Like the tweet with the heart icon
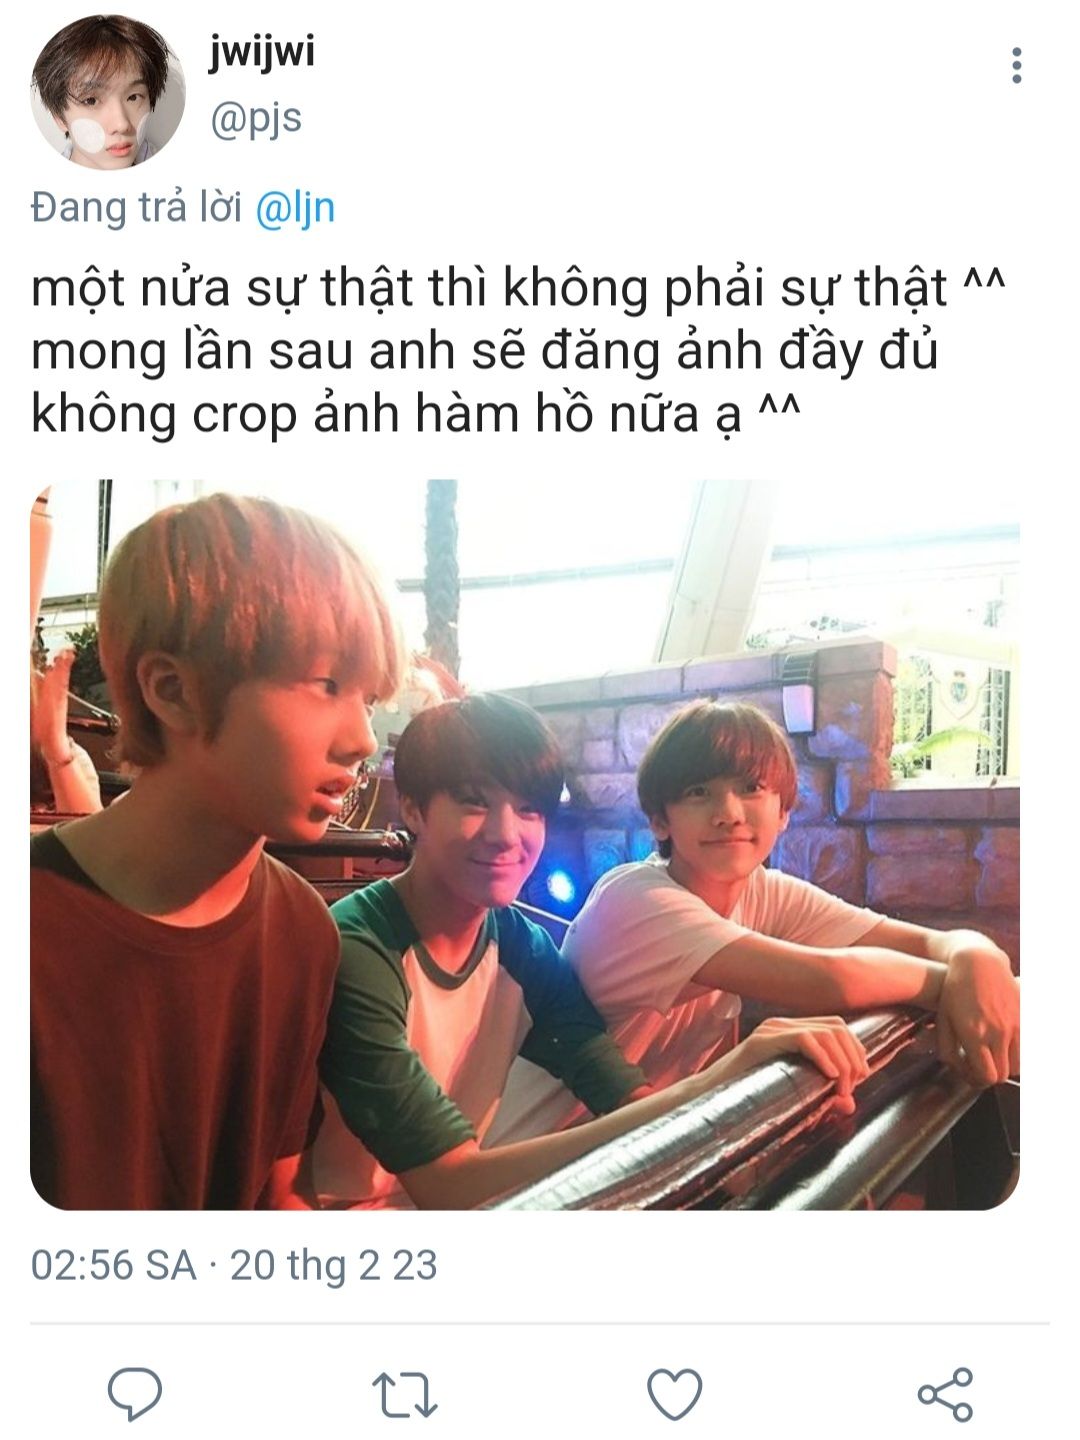This screenshot has height=1440, width=1080. [x=675, y=1394]
